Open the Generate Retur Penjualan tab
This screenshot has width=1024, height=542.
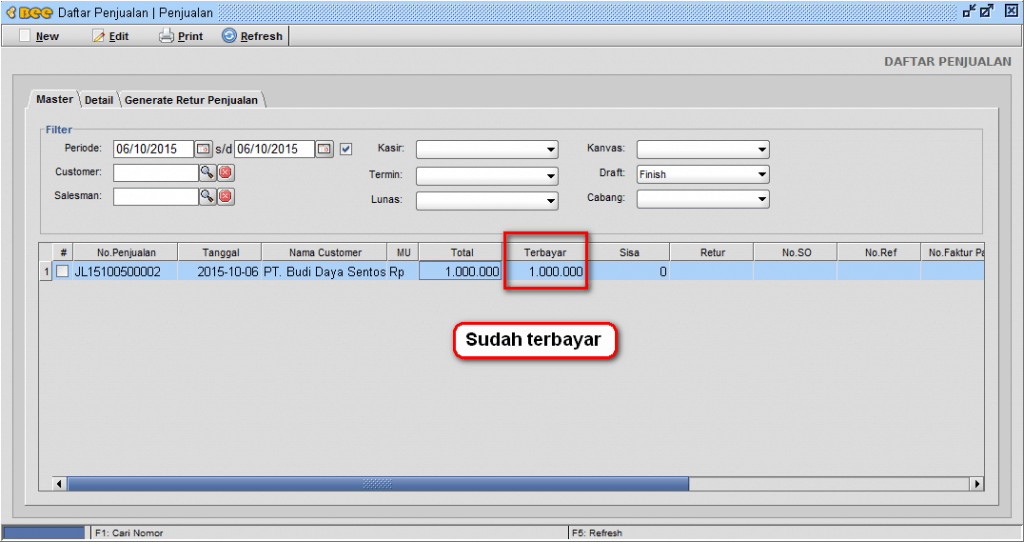[x=191, y=100]
